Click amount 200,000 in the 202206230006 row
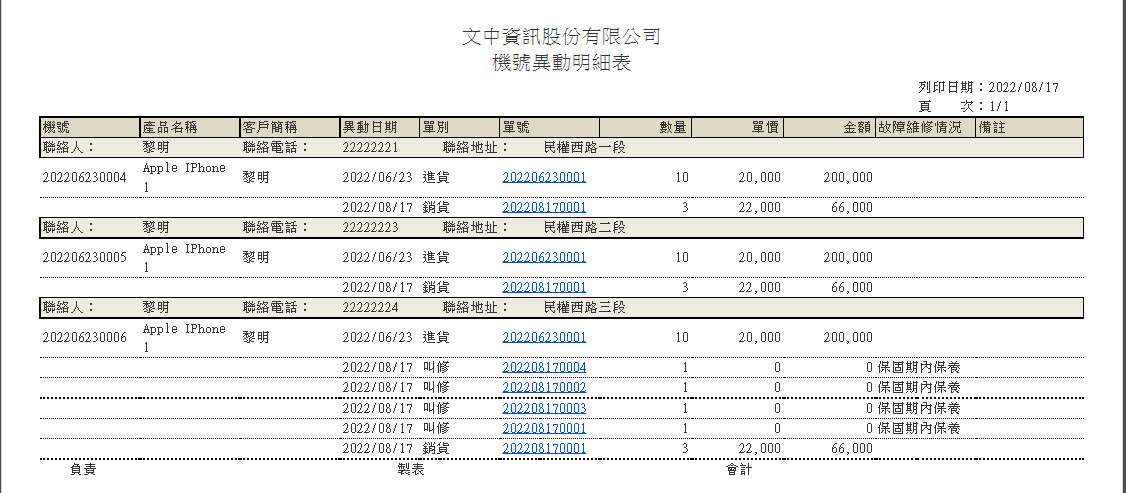Image resolution: width=1126 pixels, height=493 pixels. [848, 337]
